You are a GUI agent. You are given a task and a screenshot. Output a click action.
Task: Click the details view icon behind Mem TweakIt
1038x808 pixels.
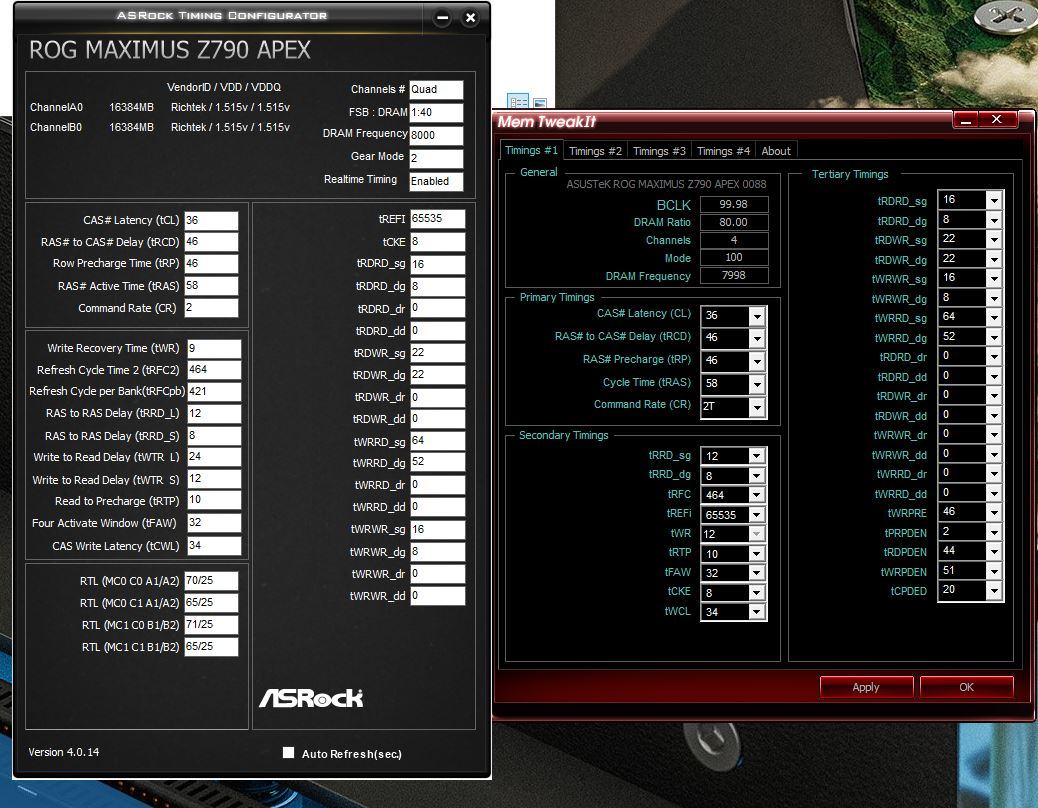518,101
